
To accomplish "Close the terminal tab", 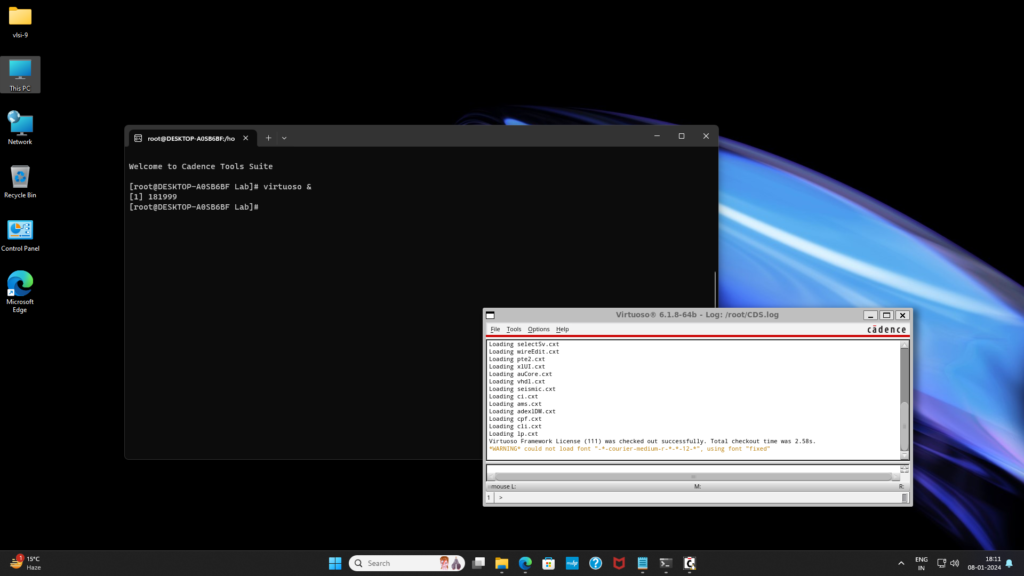I will click(246, 138).
